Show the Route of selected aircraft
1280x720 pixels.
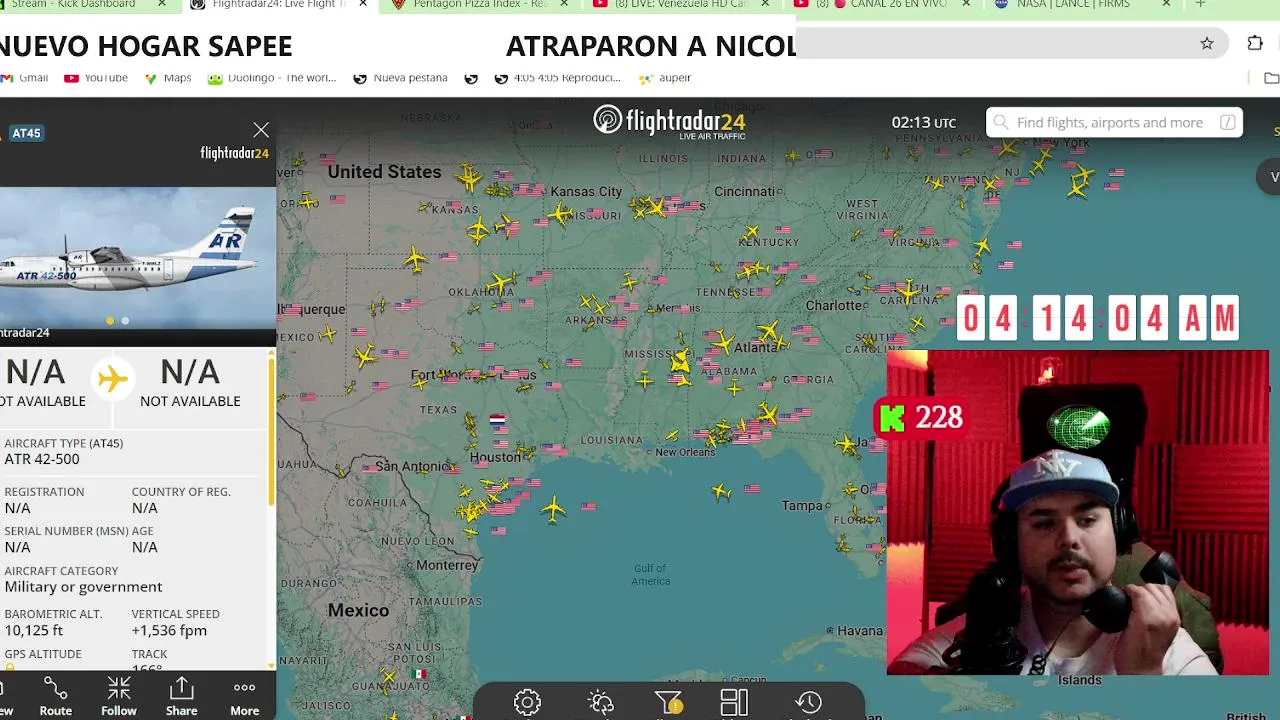click(56, 696)
